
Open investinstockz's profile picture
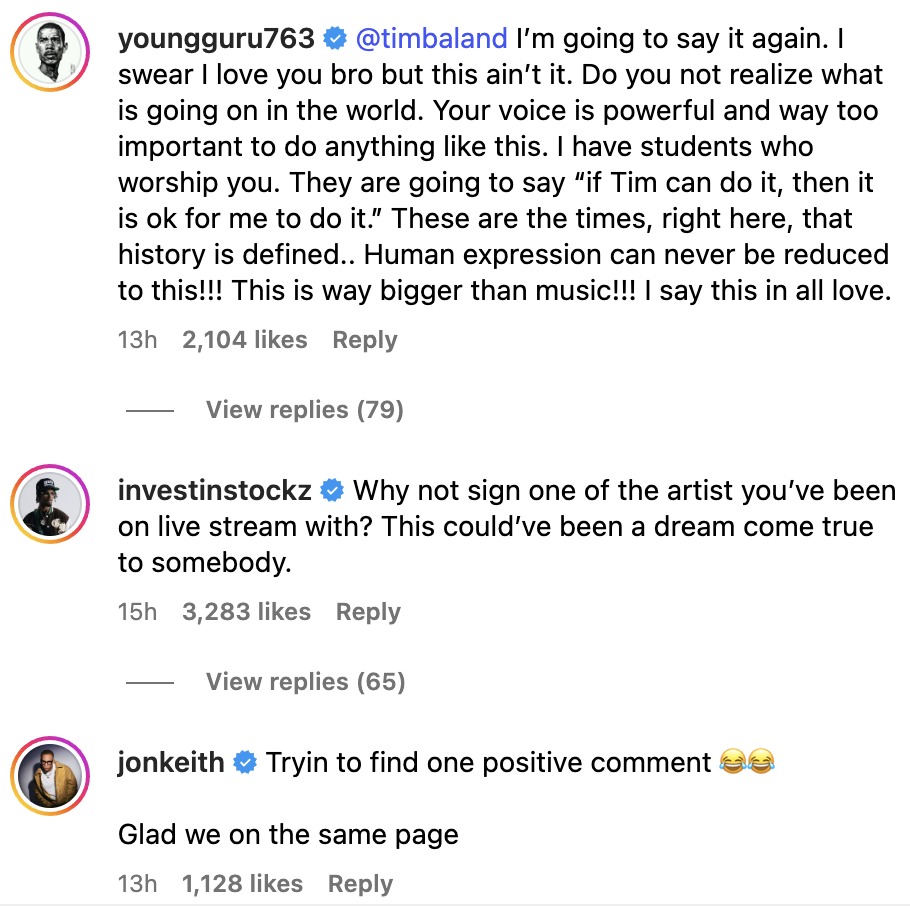point(50,503)
